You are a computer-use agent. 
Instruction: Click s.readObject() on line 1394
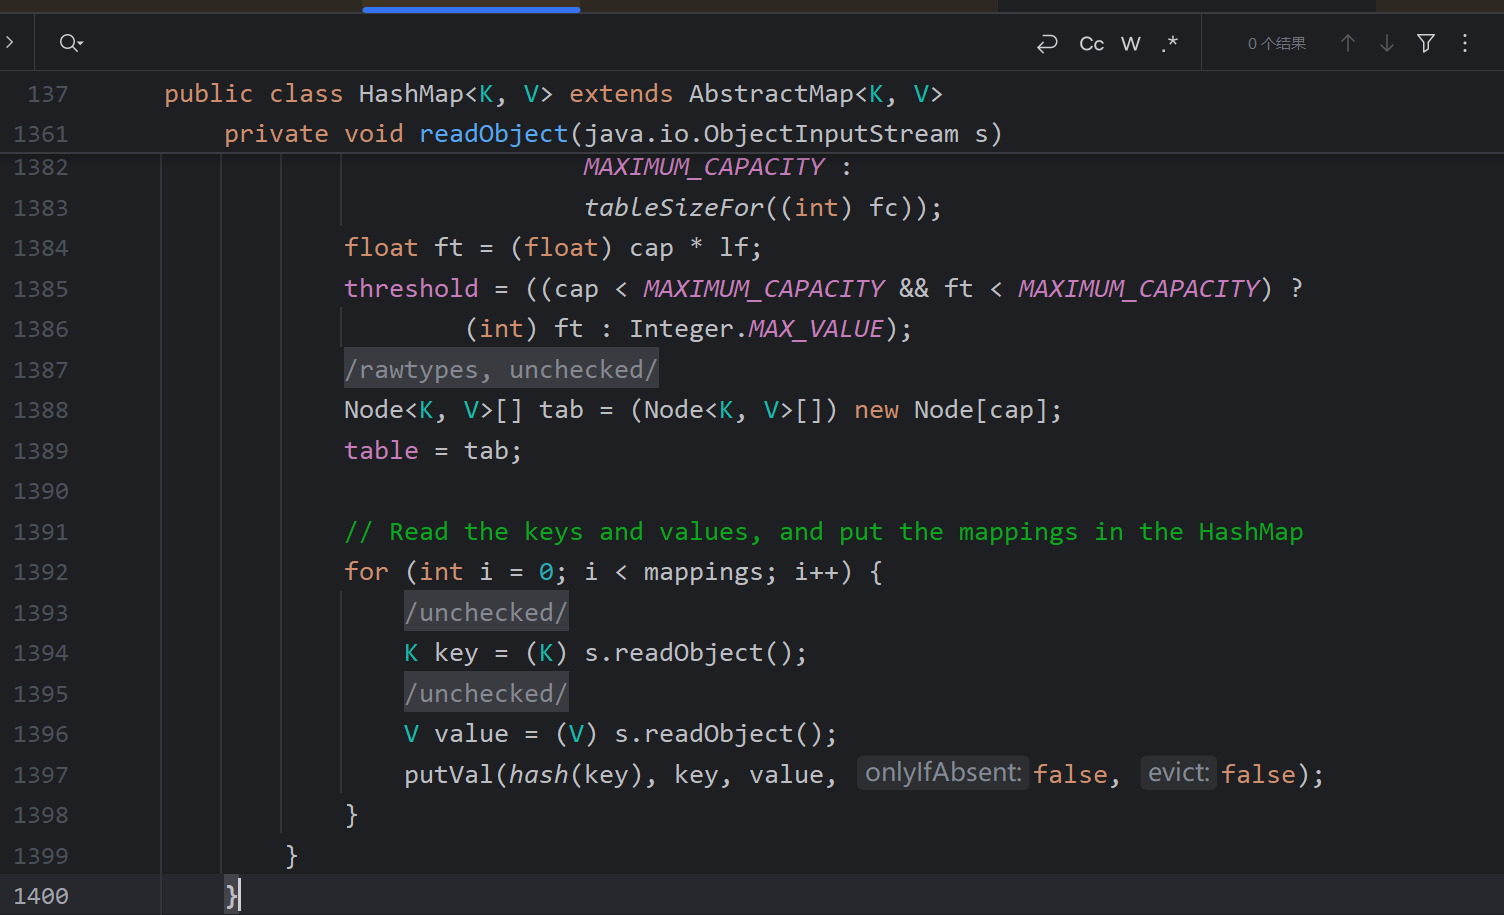(x=688, y=653)
